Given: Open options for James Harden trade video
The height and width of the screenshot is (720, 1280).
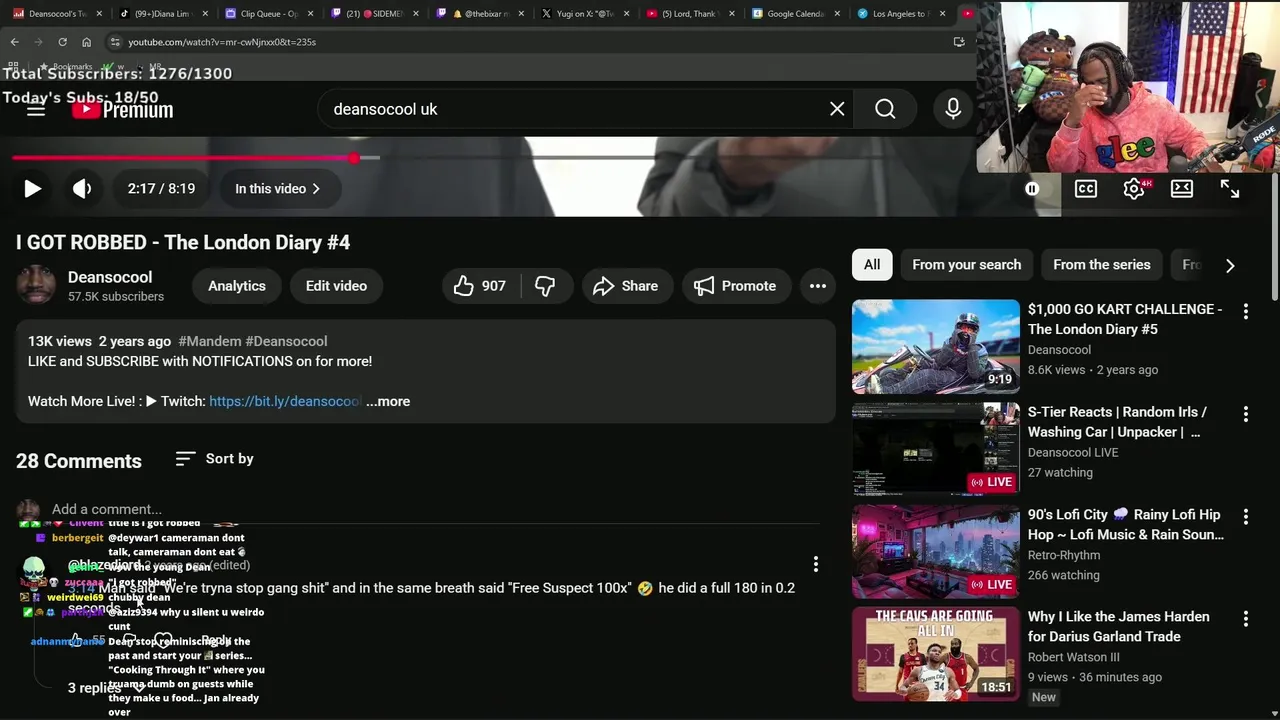Looking at the screenshot, I should click(1246, 619).
